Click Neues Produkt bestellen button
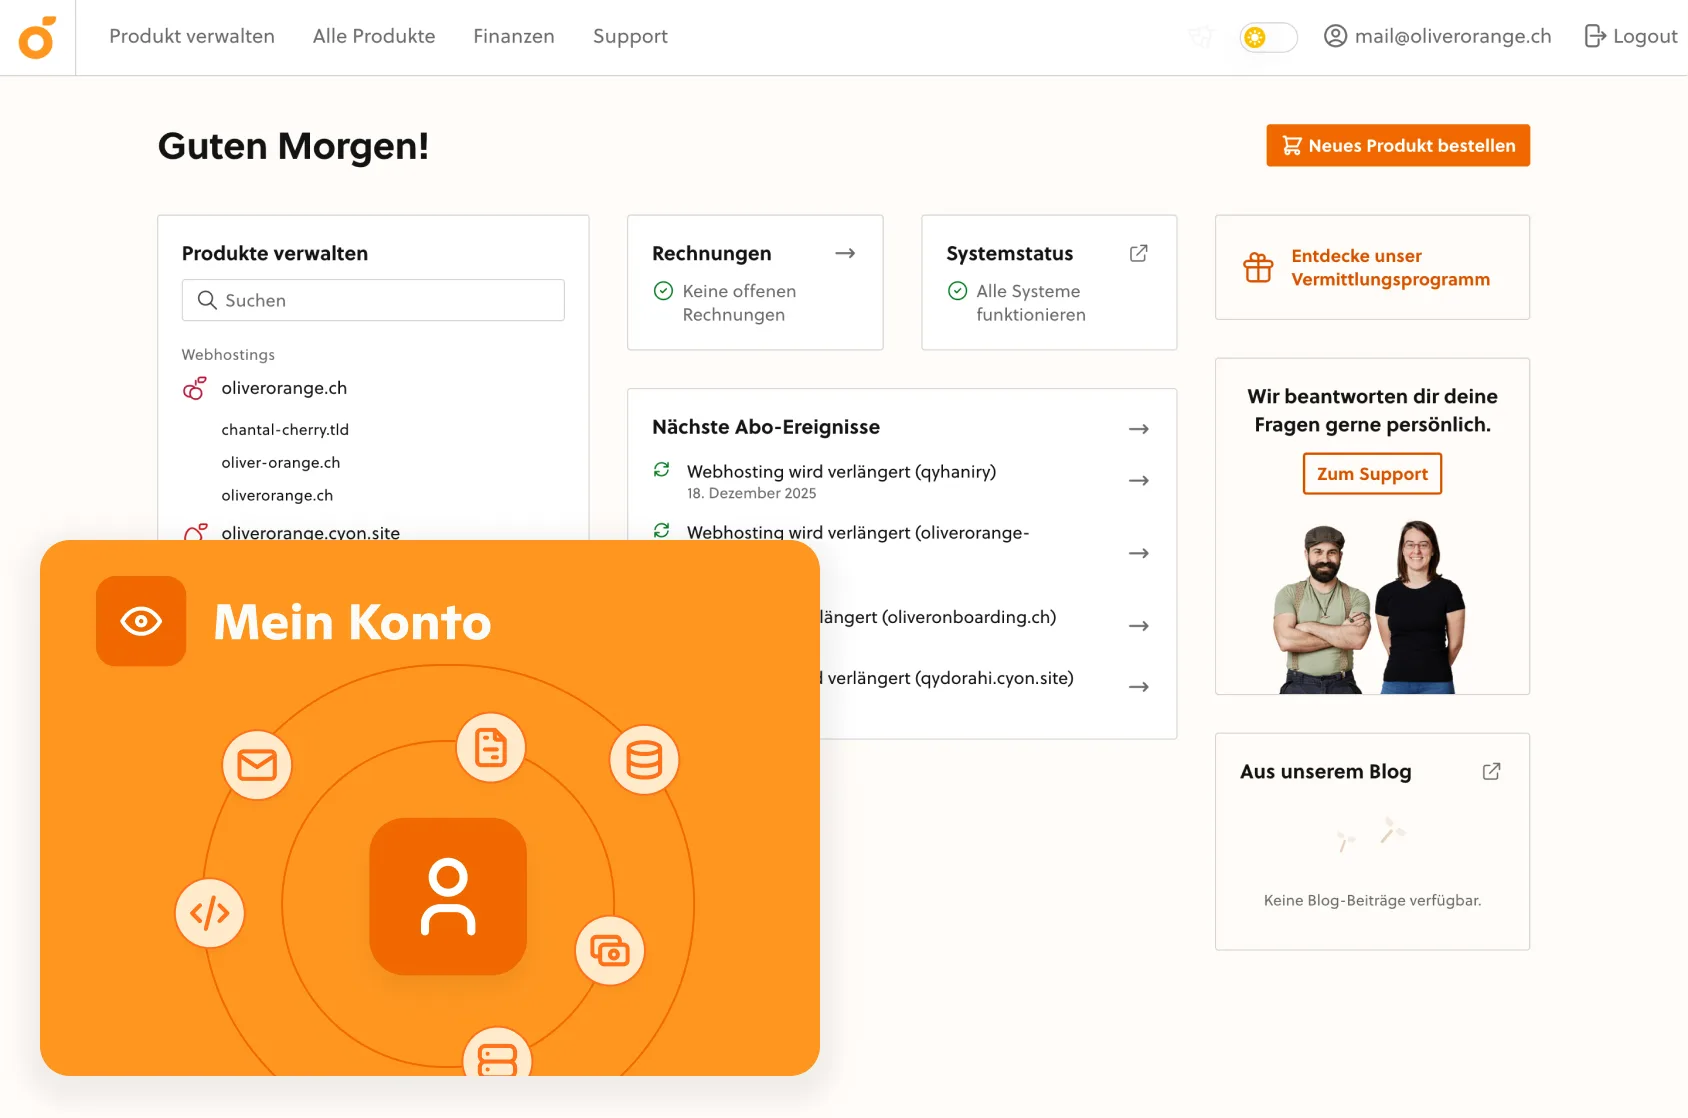Viewport: 1688px width, 1118px height. (x=1397, y=145)
